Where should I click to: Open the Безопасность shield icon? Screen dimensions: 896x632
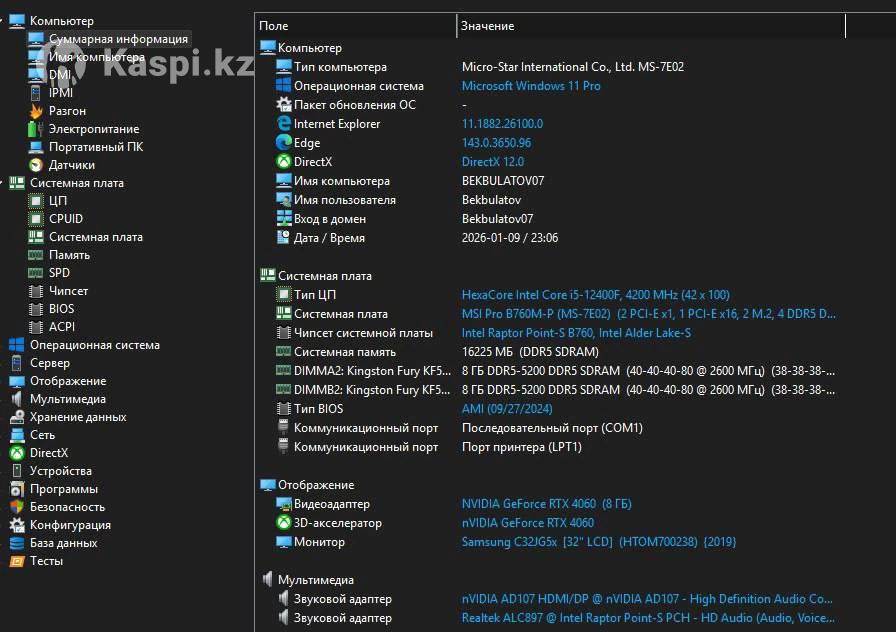17,507
